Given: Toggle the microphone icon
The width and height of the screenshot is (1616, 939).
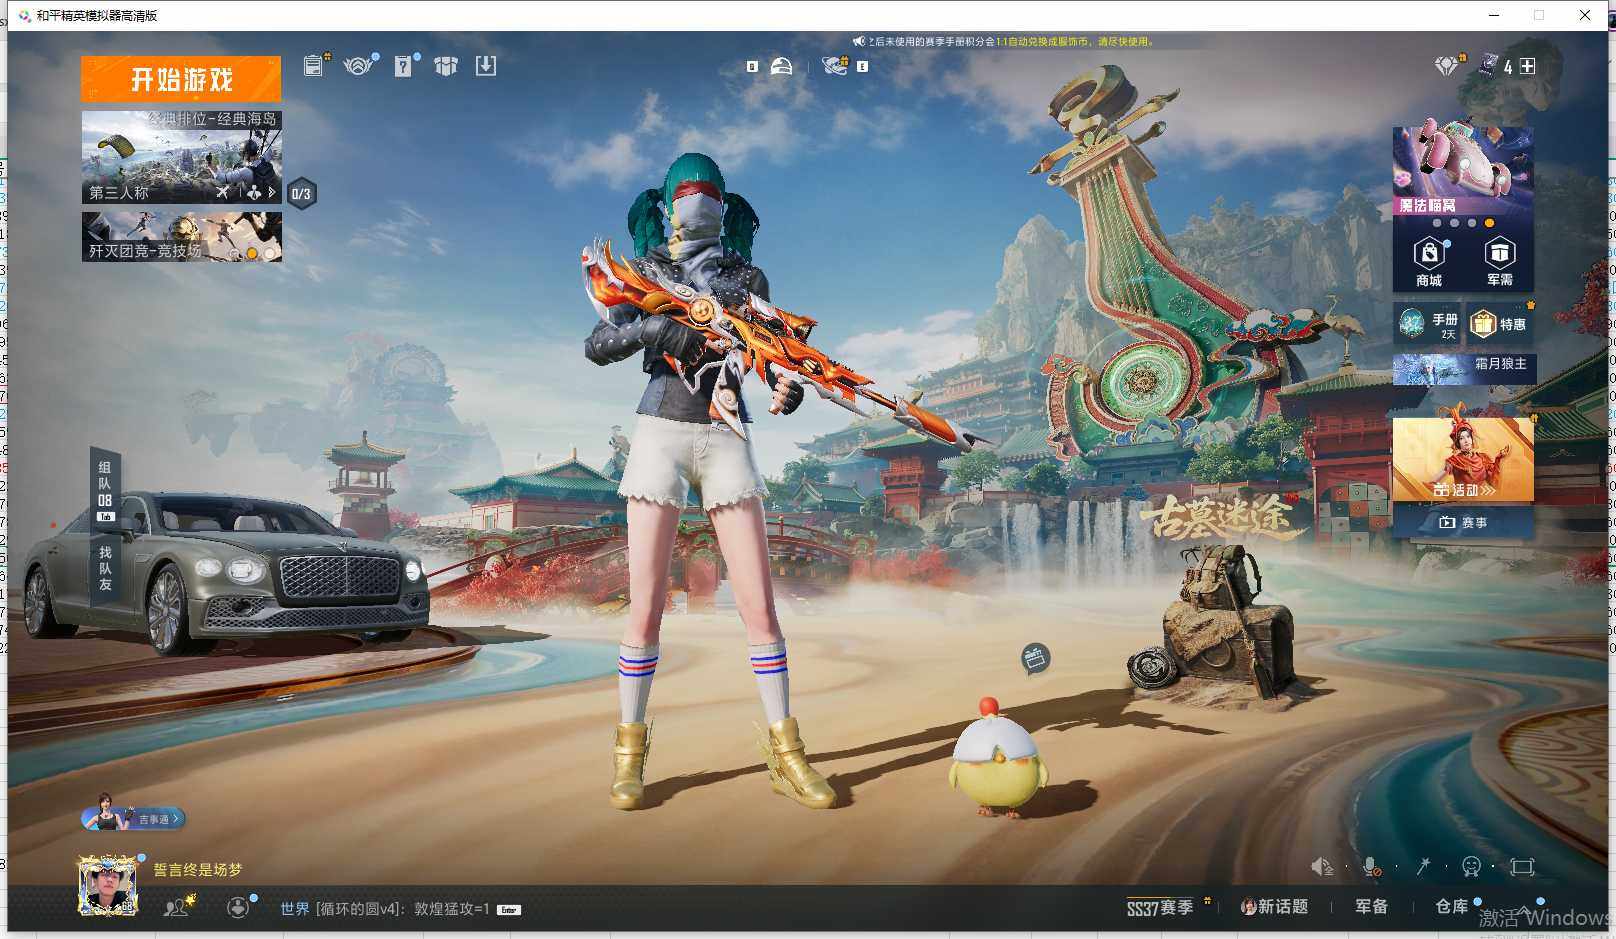Looking at the screenshot, I should (1372, 867).
